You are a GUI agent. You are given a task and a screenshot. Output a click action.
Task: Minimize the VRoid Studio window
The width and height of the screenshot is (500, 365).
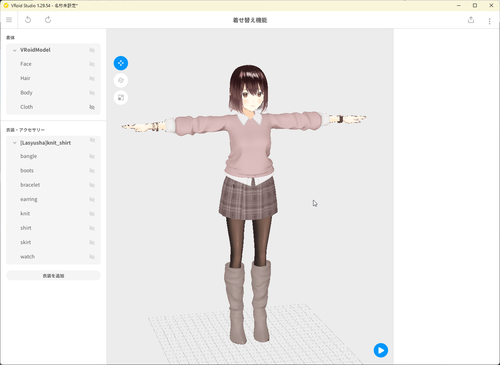(x=459, y=5)
